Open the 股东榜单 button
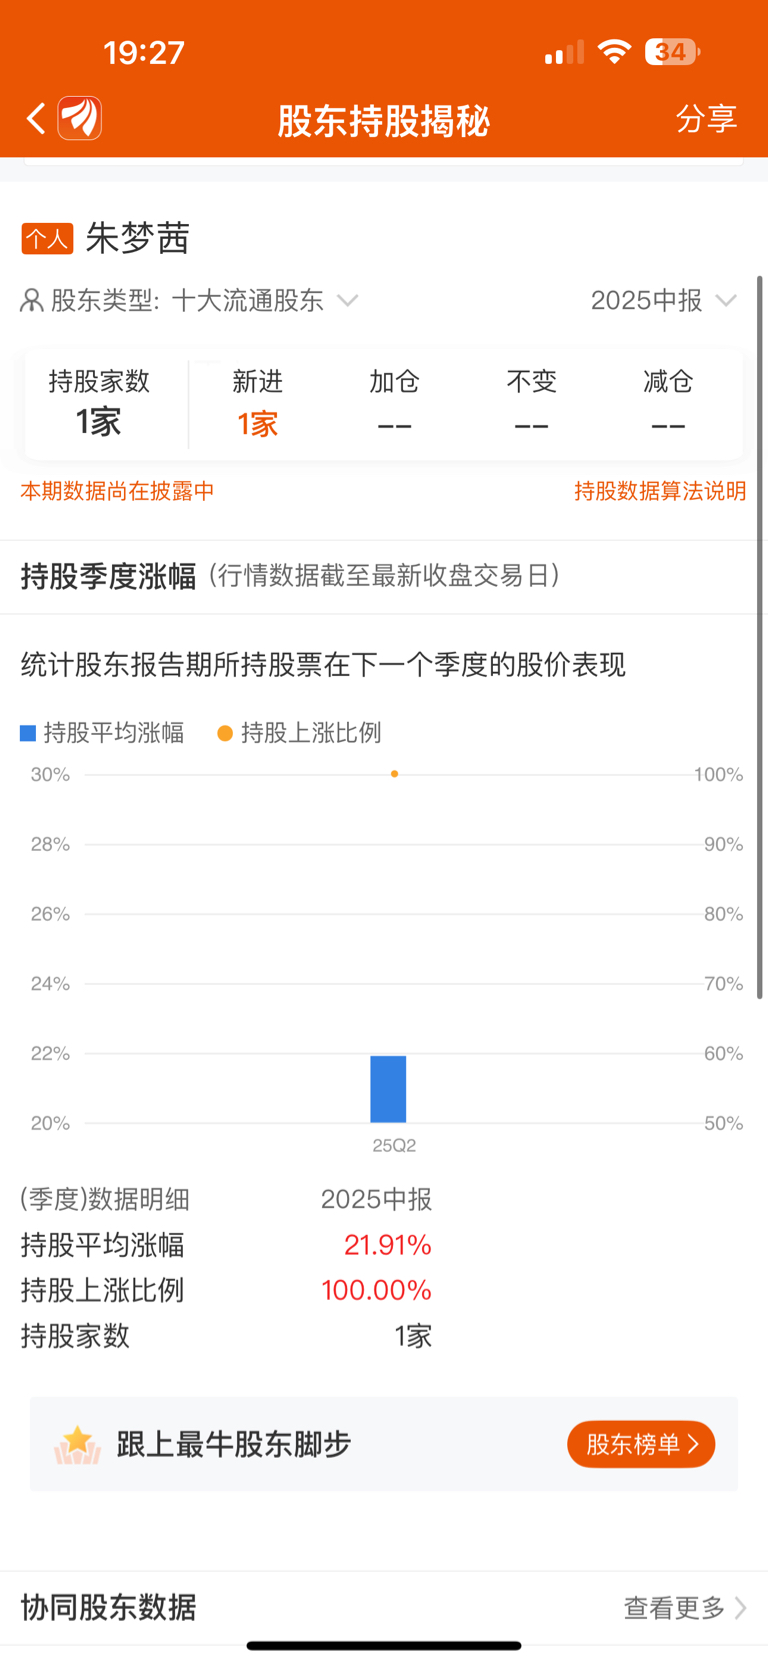Viewport: 768px width, 1665px height. 641,1444
